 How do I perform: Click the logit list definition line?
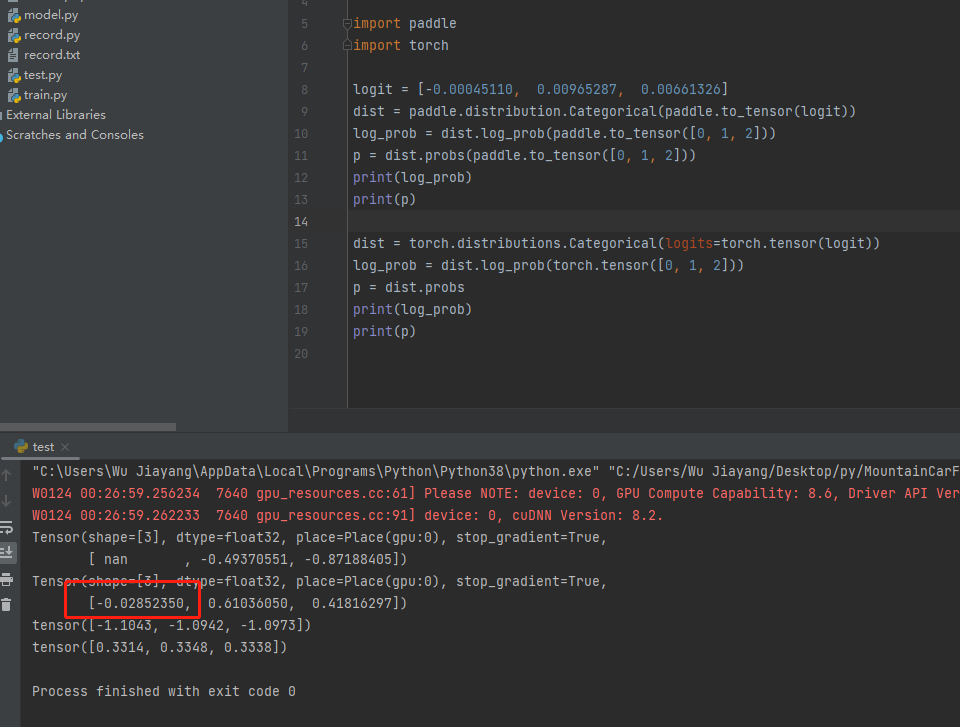point(541,89)
